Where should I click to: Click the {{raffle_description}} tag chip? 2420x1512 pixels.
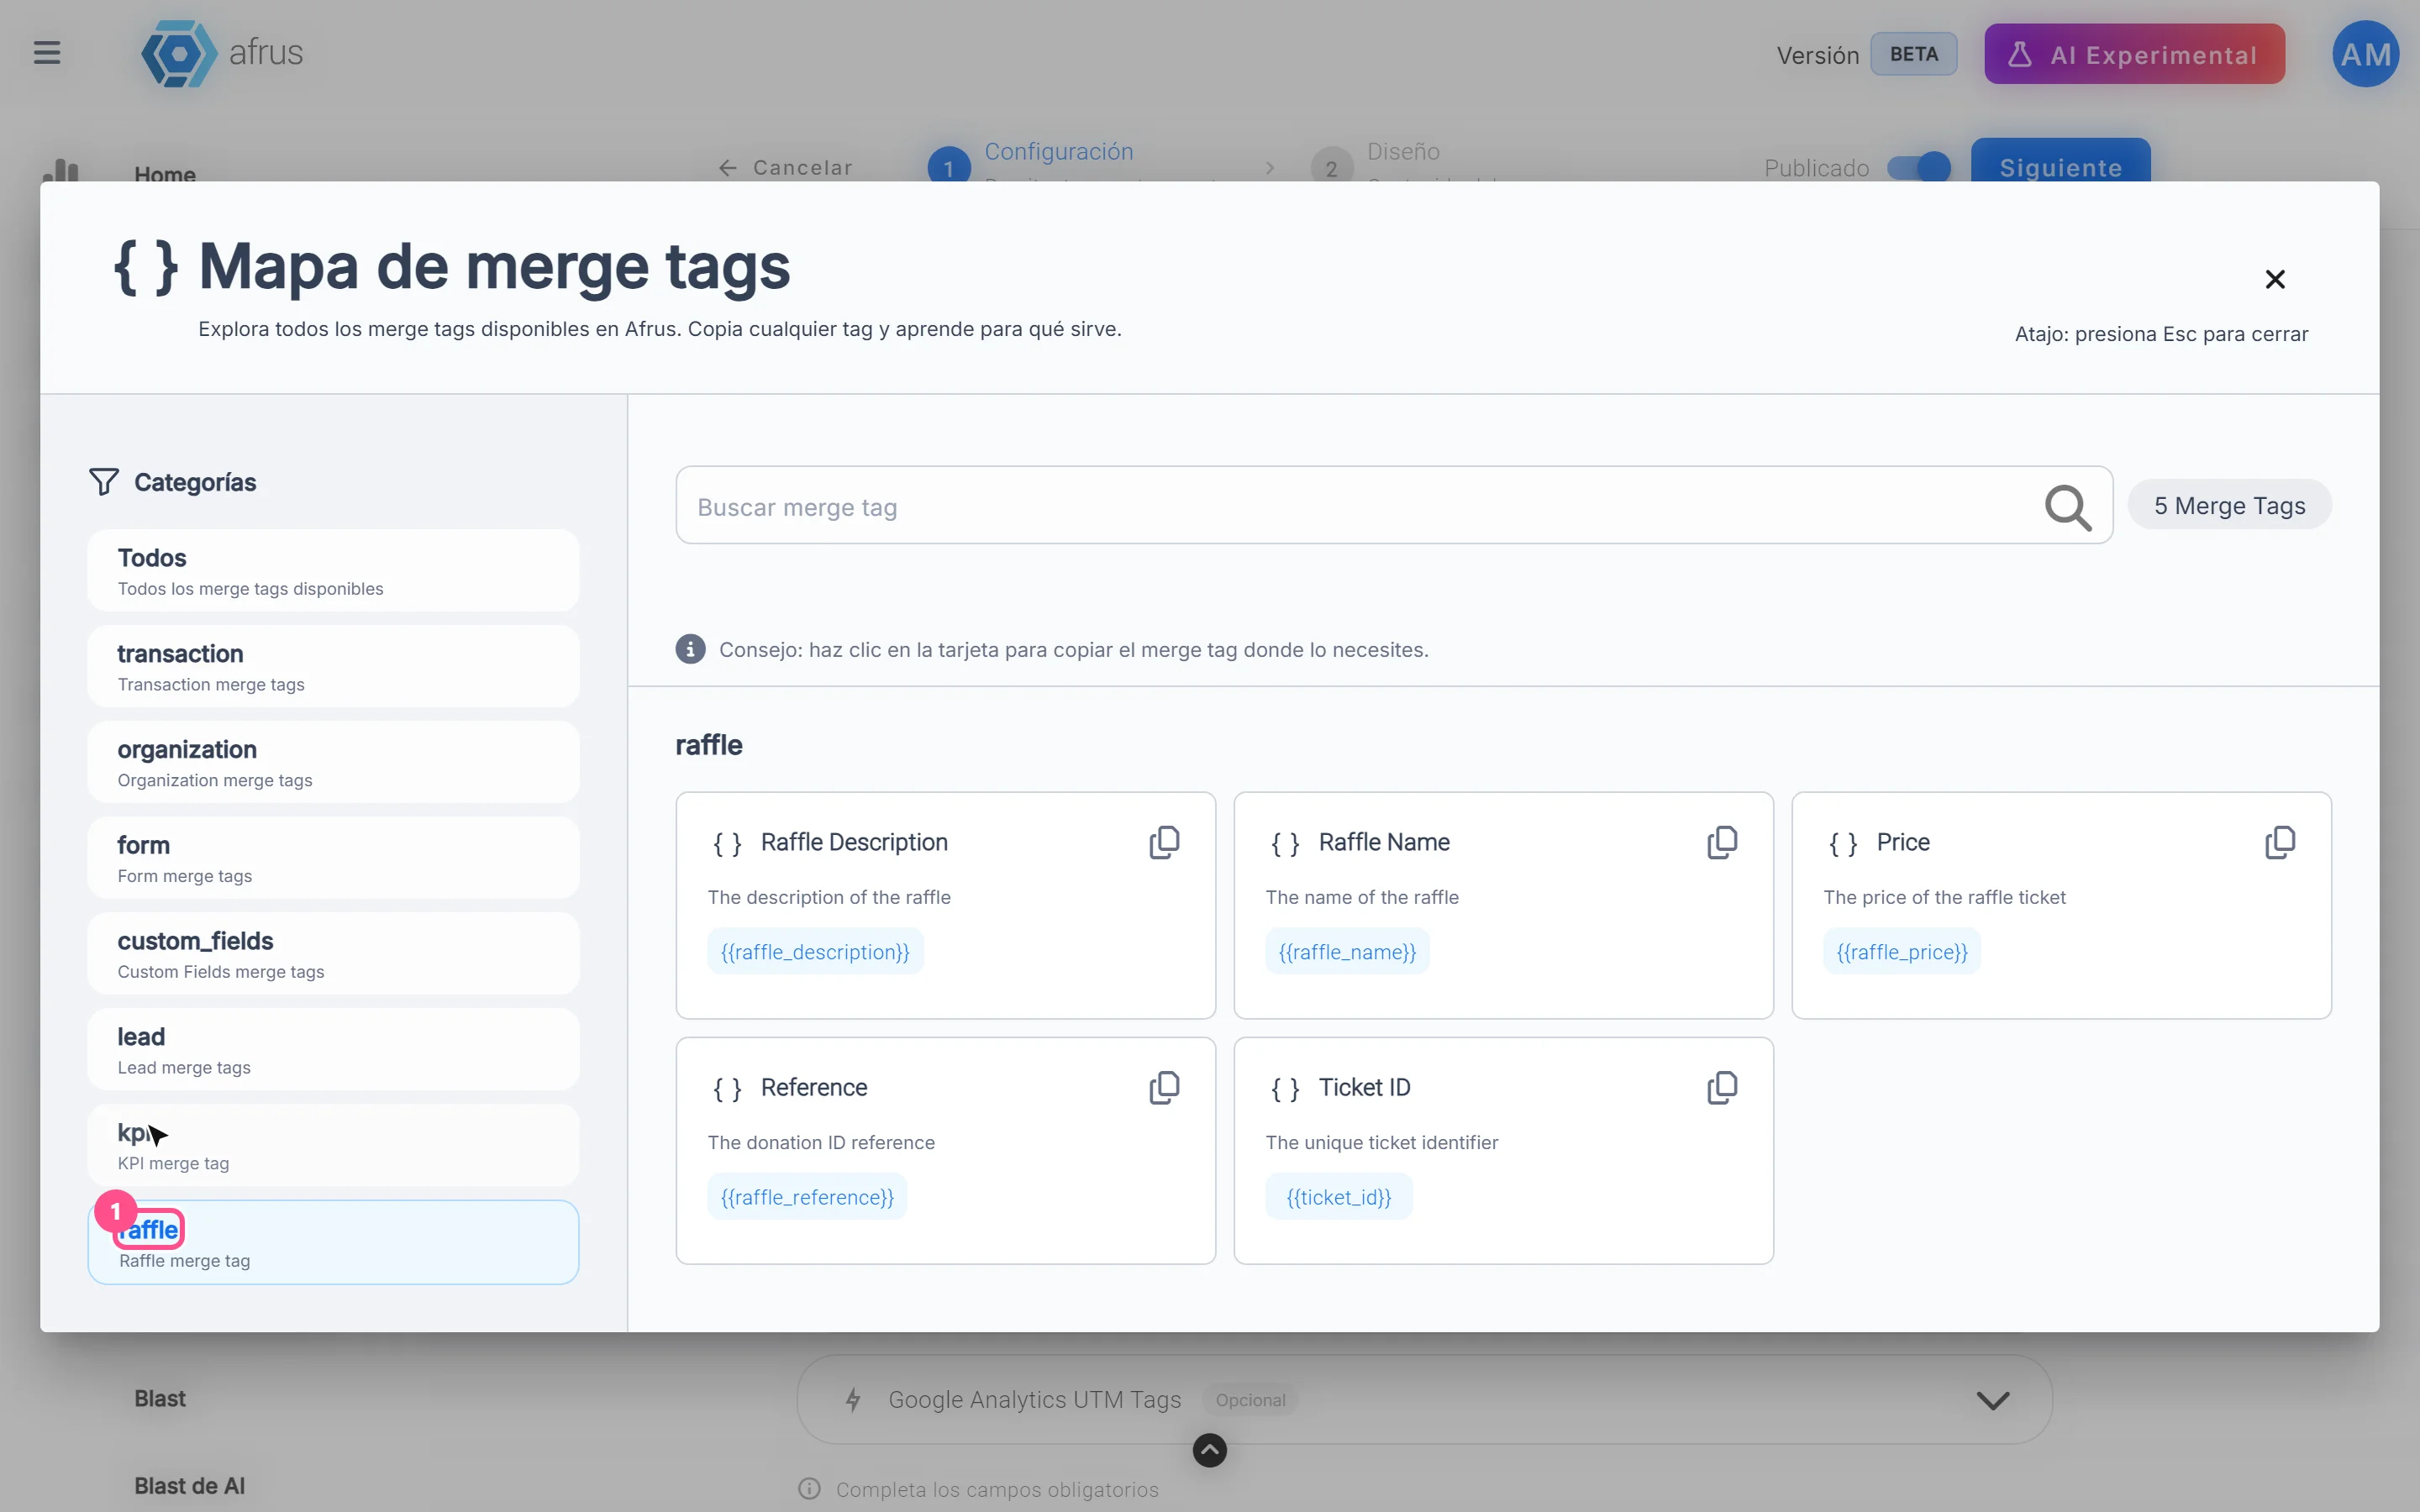(x=815, y=952)
